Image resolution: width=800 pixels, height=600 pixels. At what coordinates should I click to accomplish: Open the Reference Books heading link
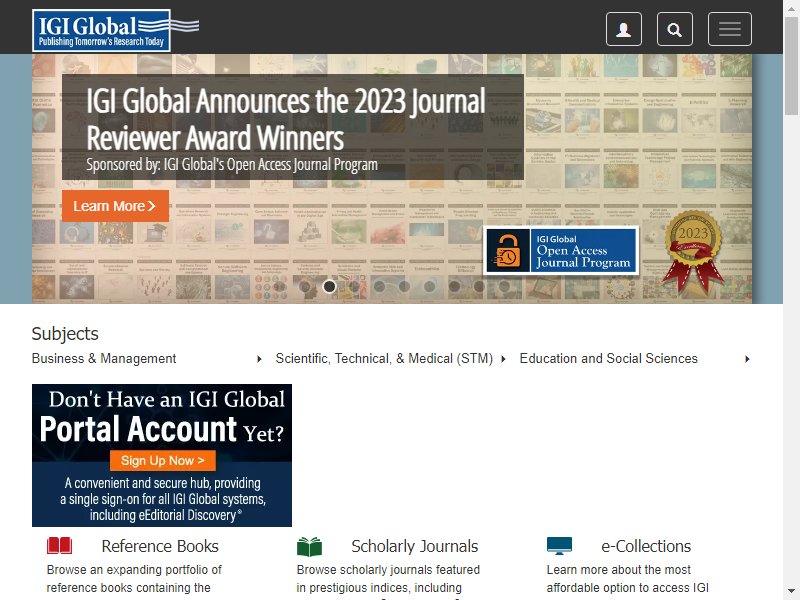pos(160,546)
